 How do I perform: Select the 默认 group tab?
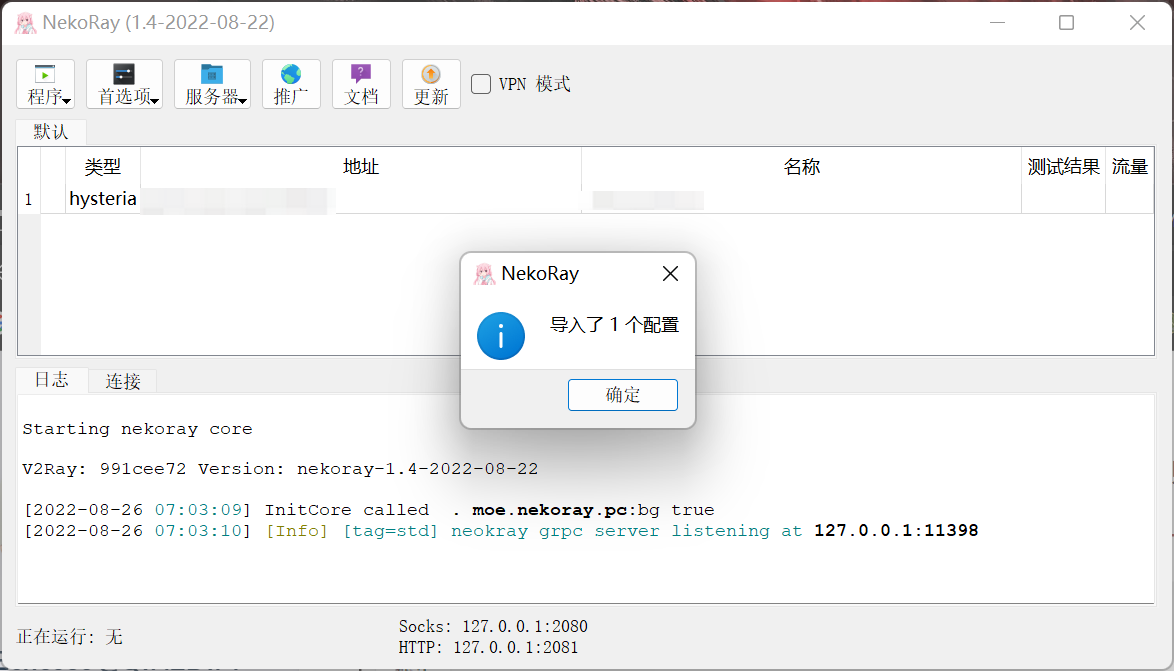51,132
